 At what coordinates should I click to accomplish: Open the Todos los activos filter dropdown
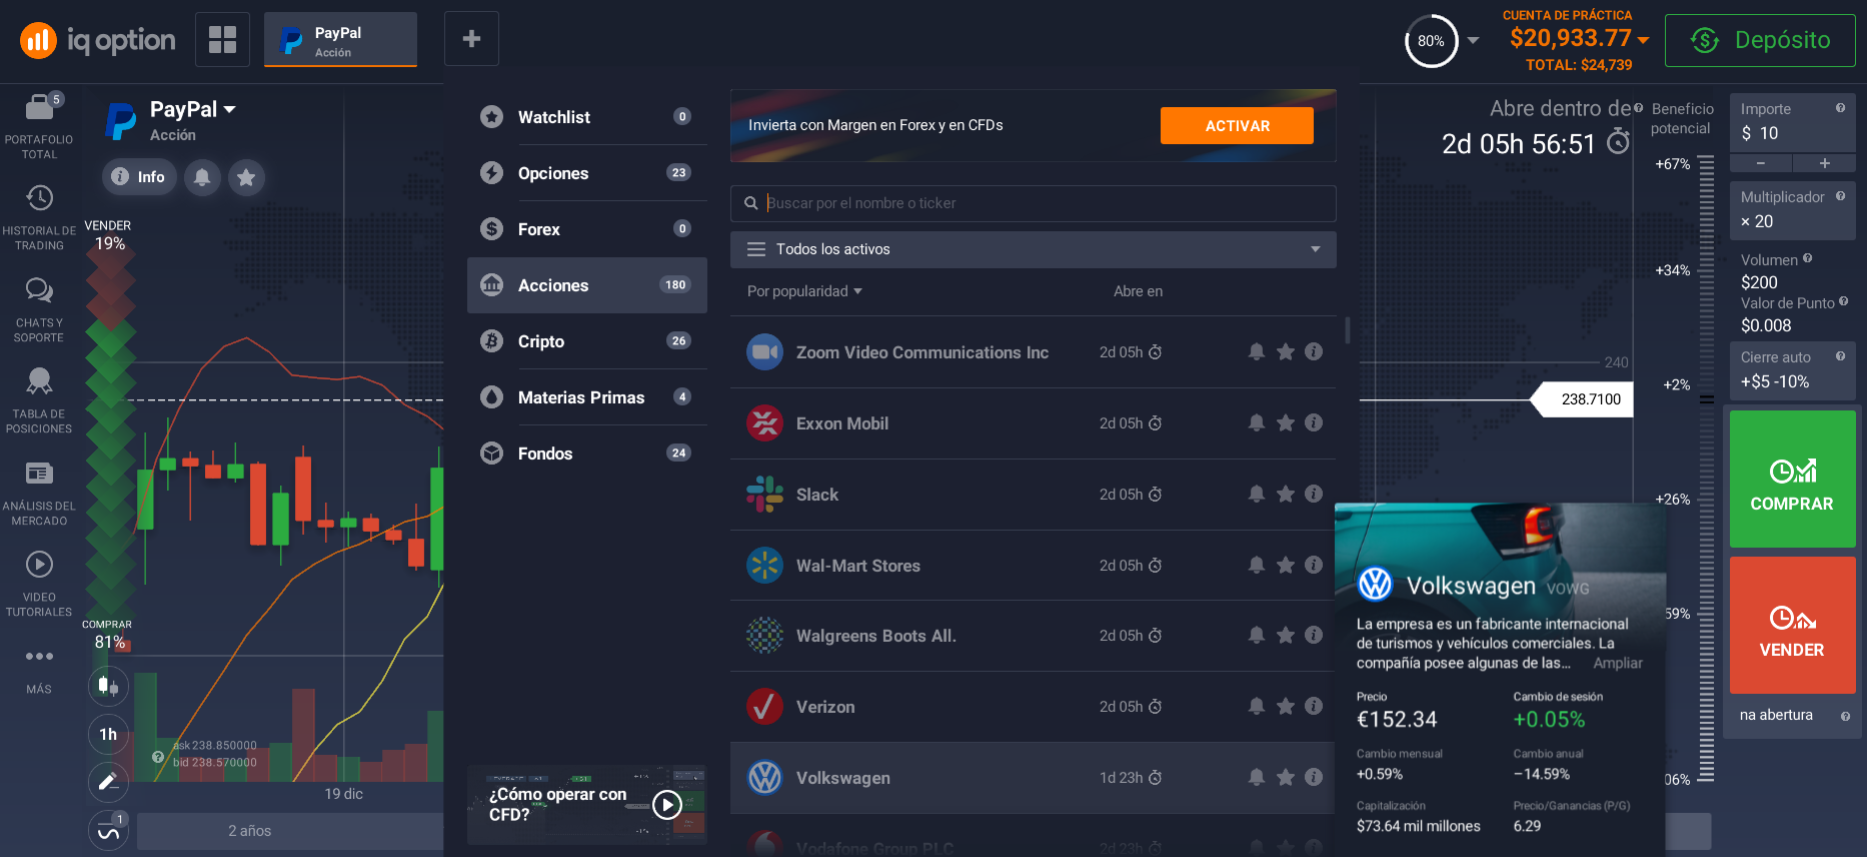coord(1033,249)
